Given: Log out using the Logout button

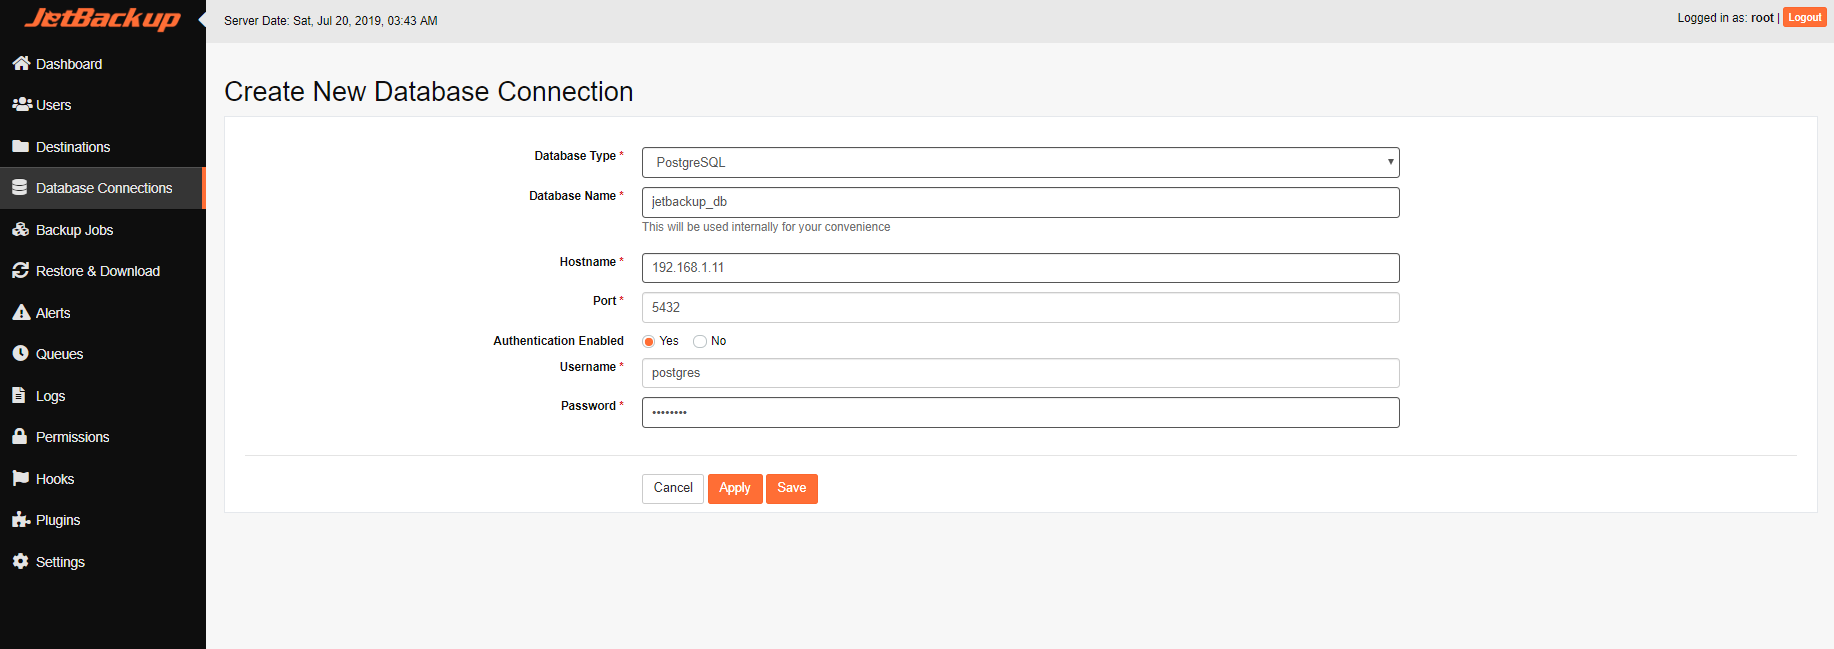Looking at the screenshot, I should [1805, 17].
